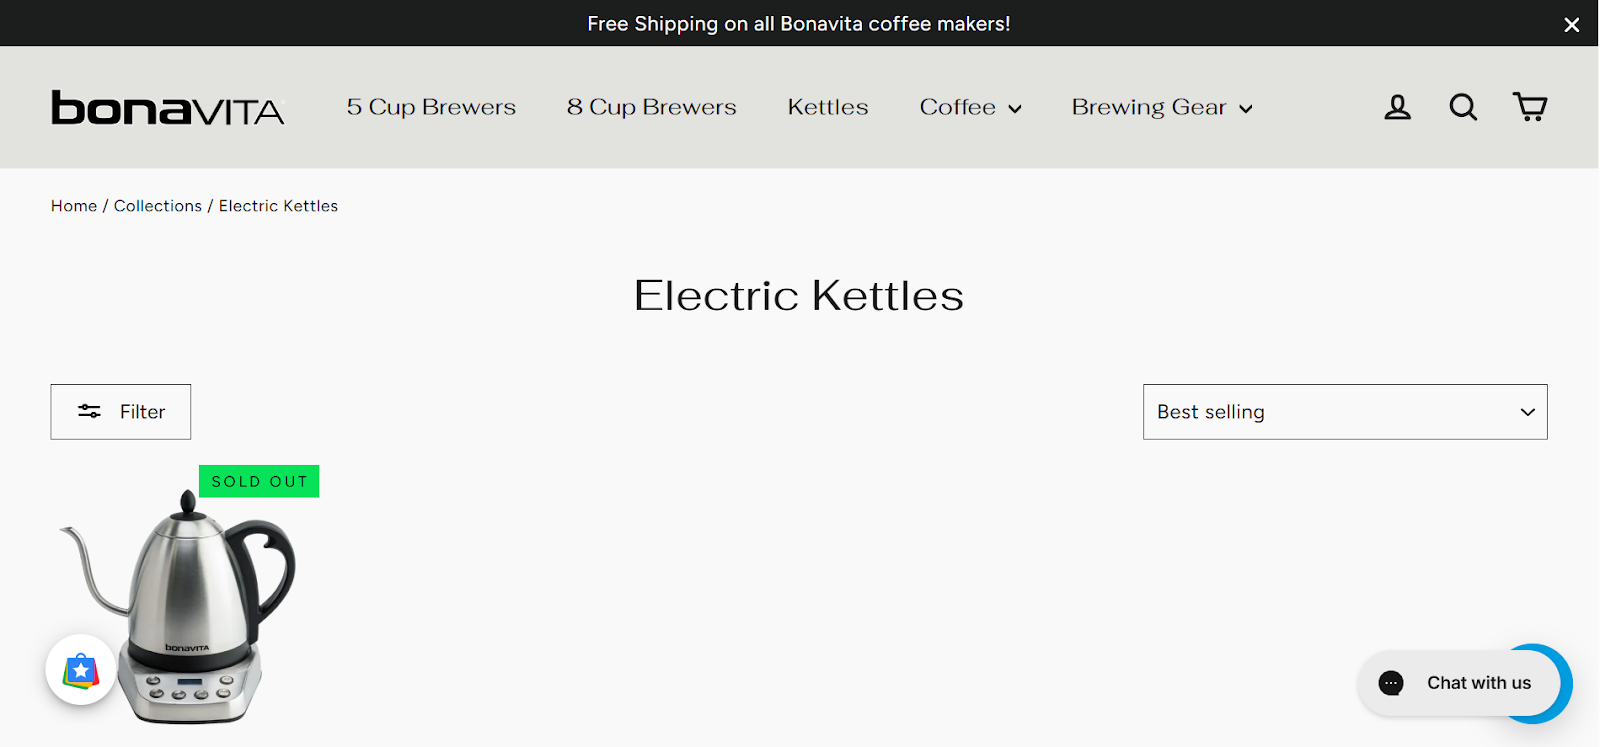Image resolution: width=1600 pixels, height=747 pixels.
Task: Dismiss the free shipping announcement bar
Action: click(1572, 24)
